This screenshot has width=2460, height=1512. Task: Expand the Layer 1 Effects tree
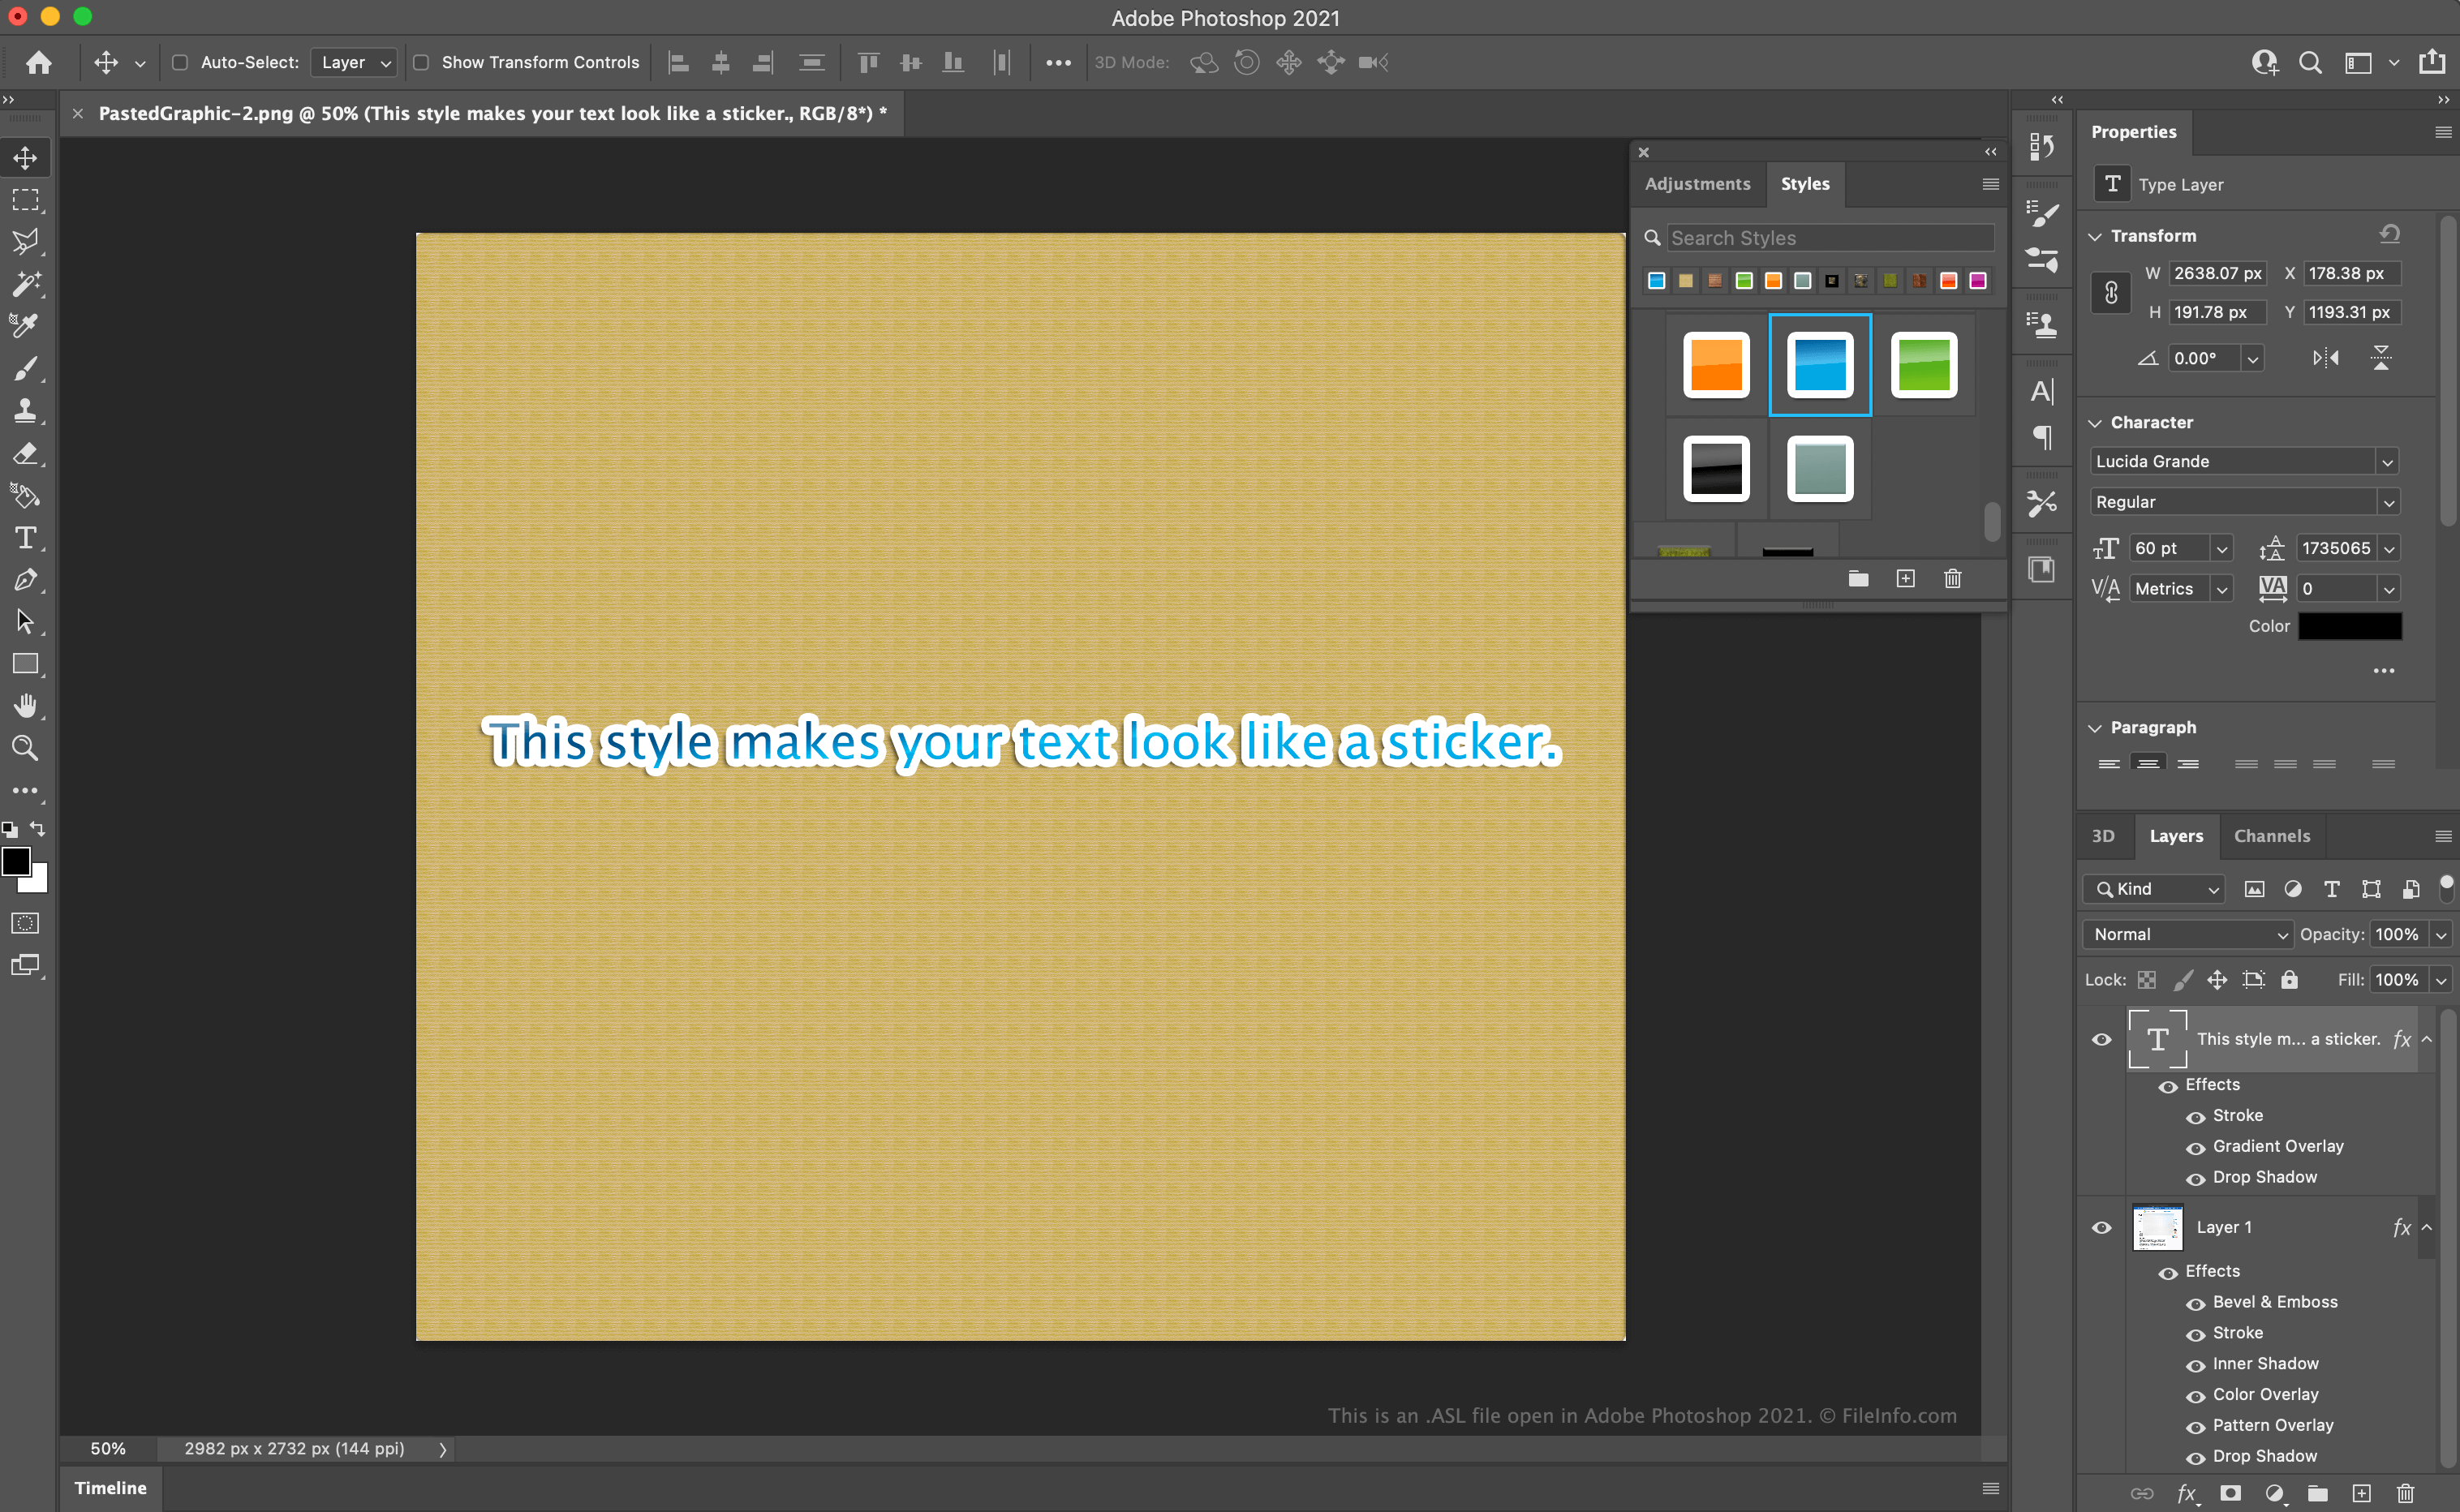point(2428,1226)
